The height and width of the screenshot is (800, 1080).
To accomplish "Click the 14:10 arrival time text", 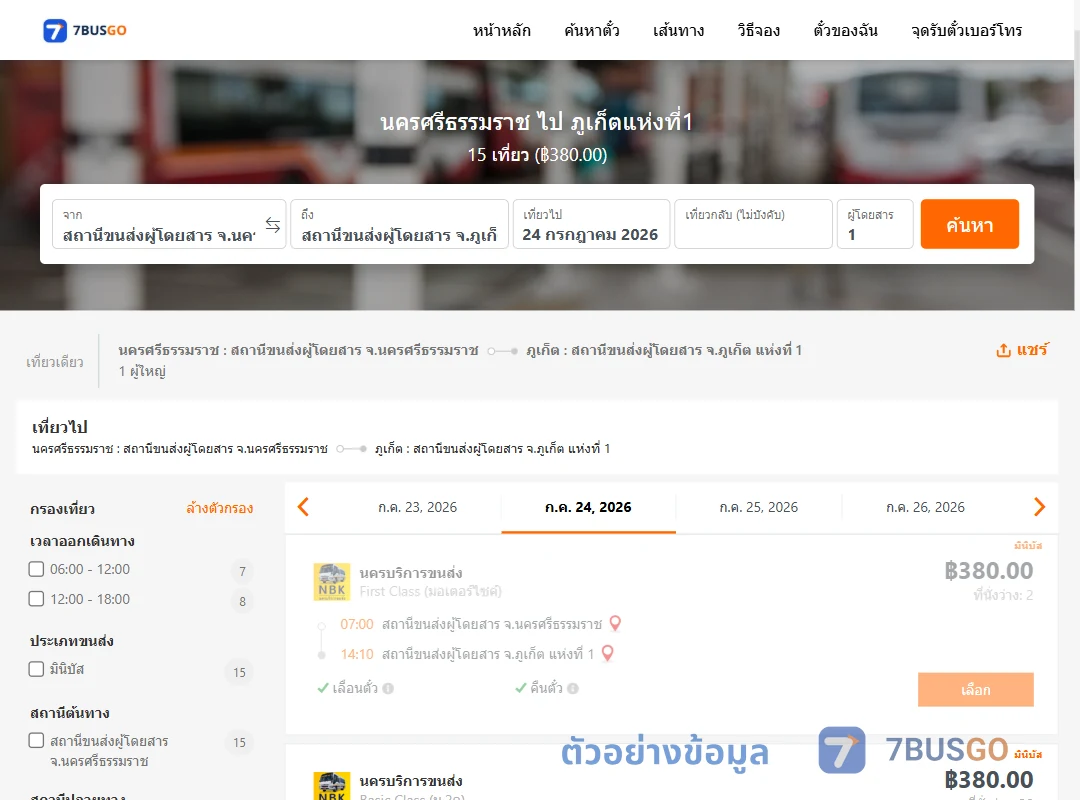I will point(357,654).
